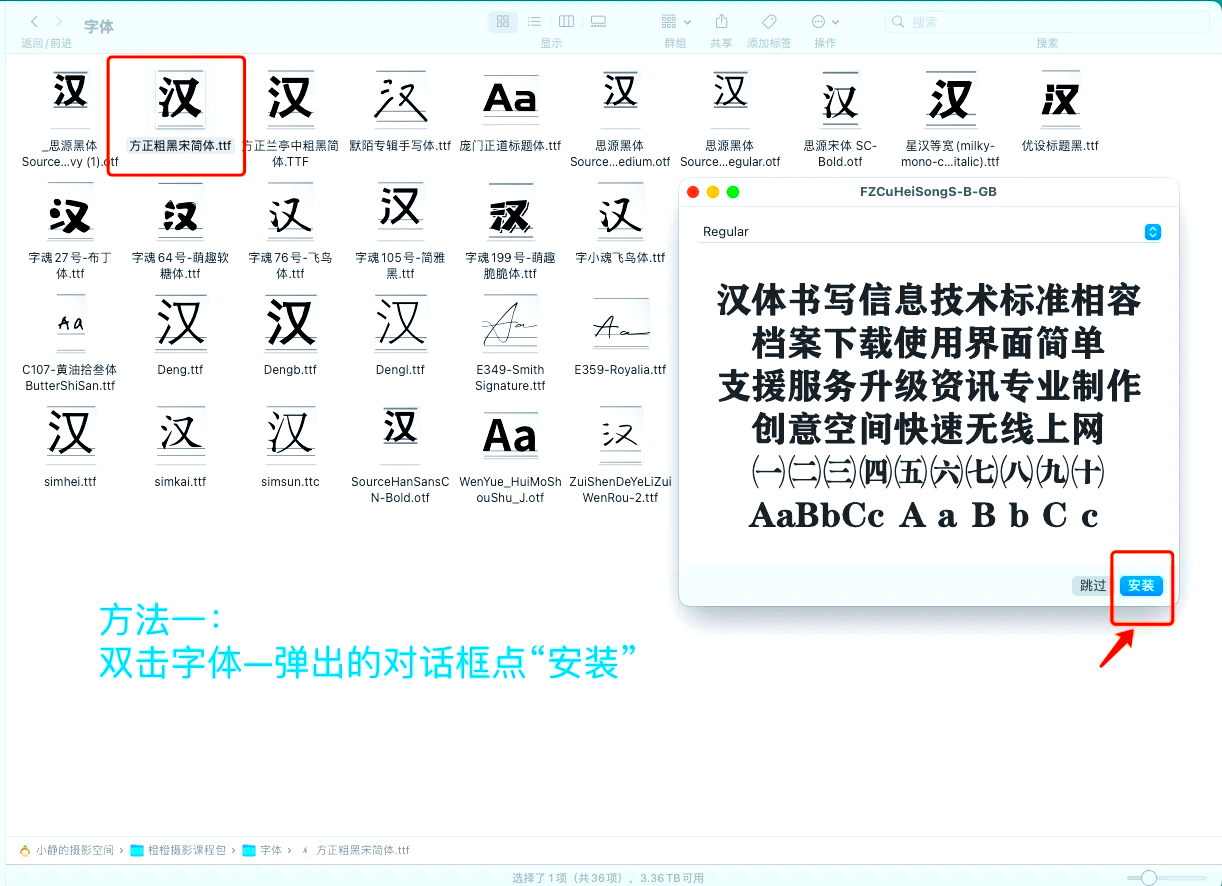Click the Add Tags (添加标签) icon
1222x886 pixels.
pos(769,21)
